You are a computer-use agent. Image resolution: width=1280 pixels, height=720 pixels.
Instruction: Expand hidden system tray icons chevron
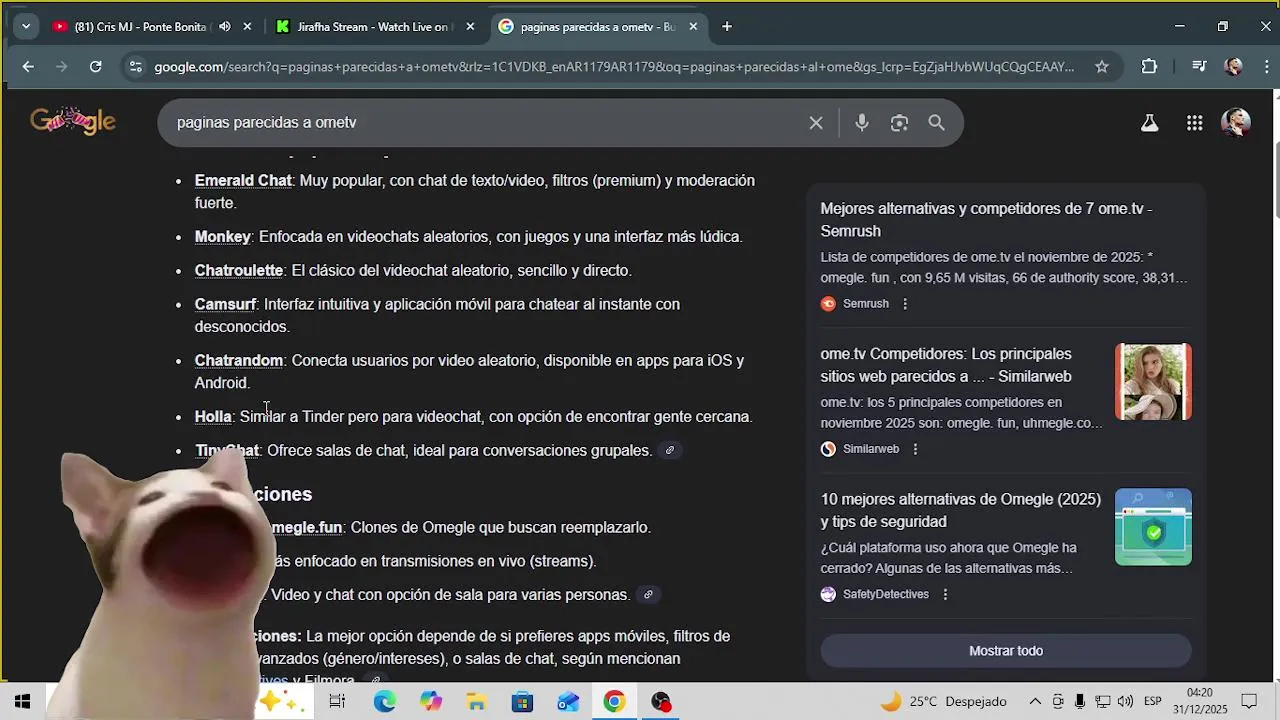coord(1035,702)
